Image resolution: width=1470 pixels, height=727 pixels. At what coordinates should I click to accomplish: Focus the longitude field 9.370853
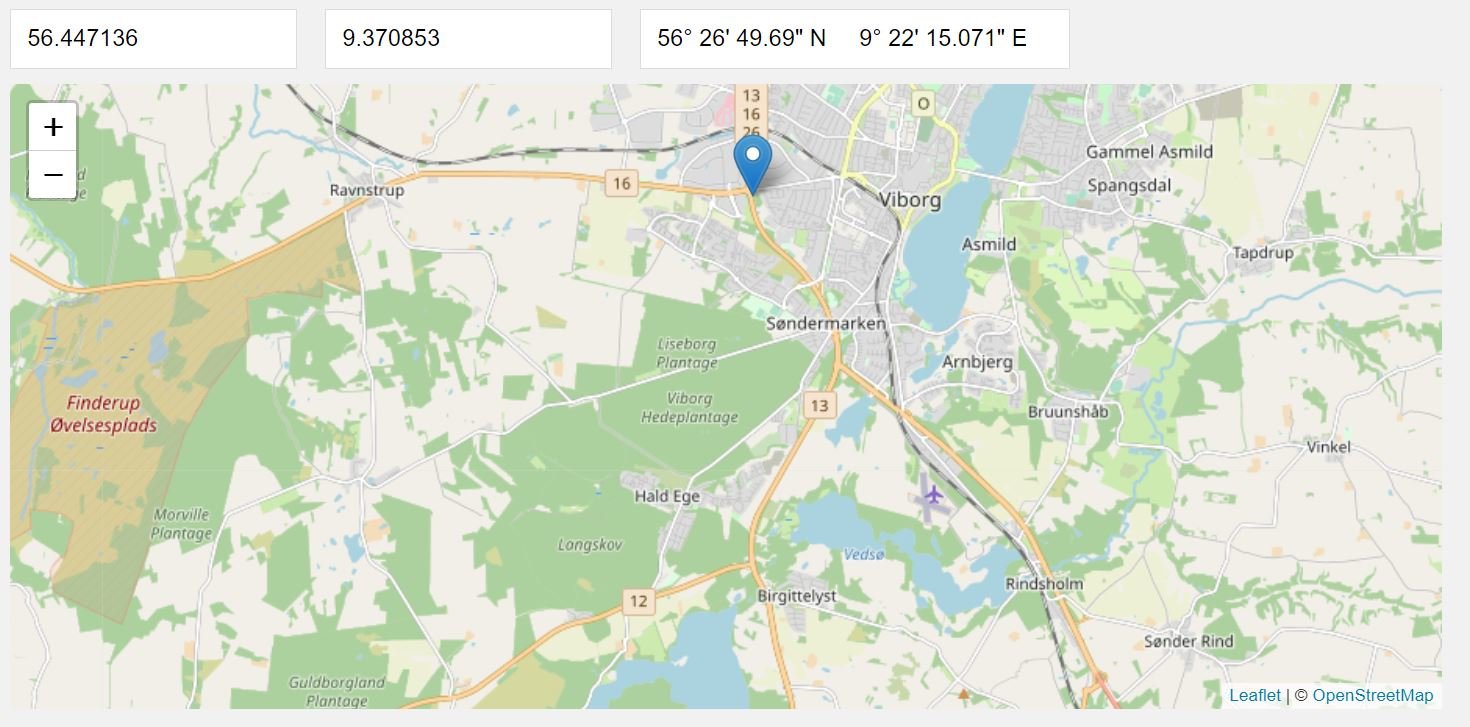tap(468, 39)
